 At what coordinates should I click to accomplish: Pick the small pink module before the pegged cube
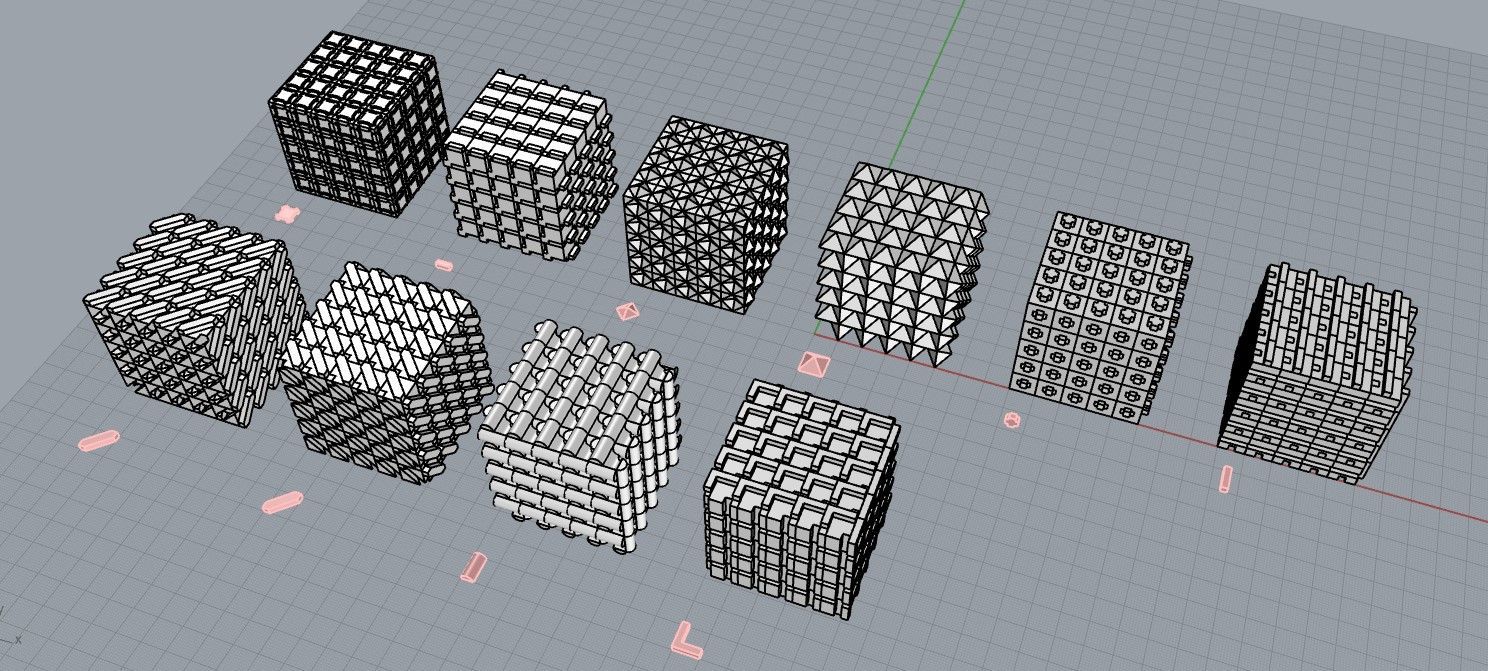(x=444, y=265)
